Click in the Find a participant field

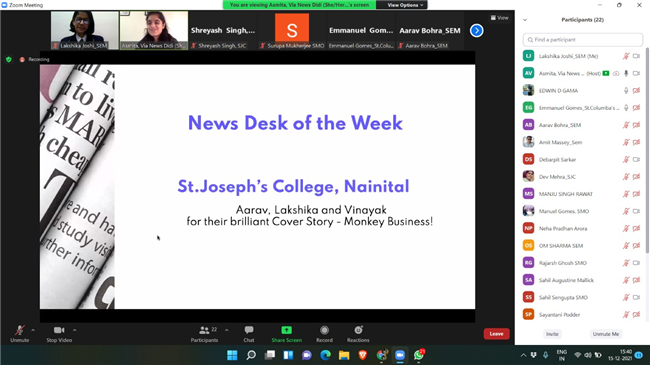[582, 40]
